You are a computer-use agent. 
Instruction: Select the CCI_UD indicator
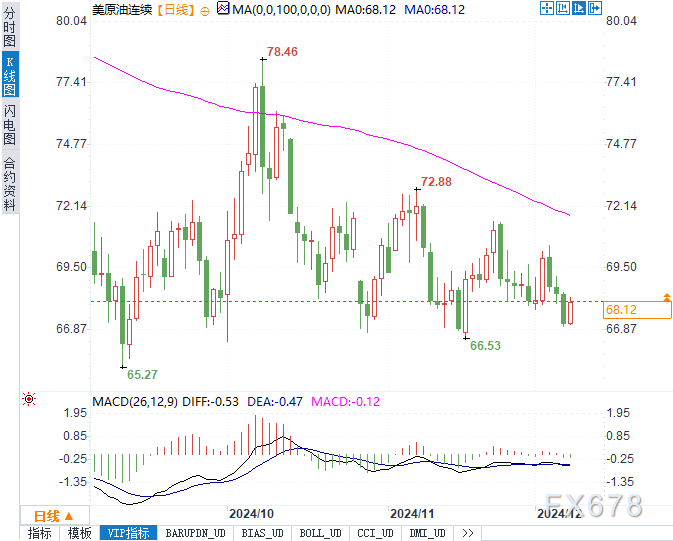[x=376, y=533]
